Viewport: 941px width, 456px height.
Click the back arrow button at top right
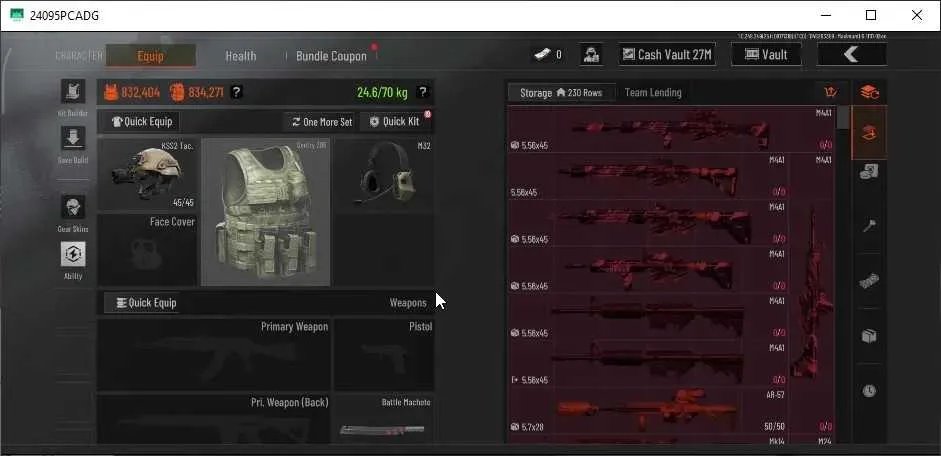[x=851, y=55]
